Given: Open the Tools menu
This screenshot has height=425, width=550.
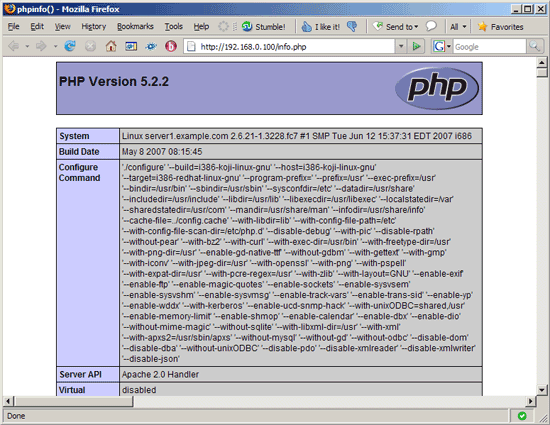Looking at the screenshot, I should point(174,27).
